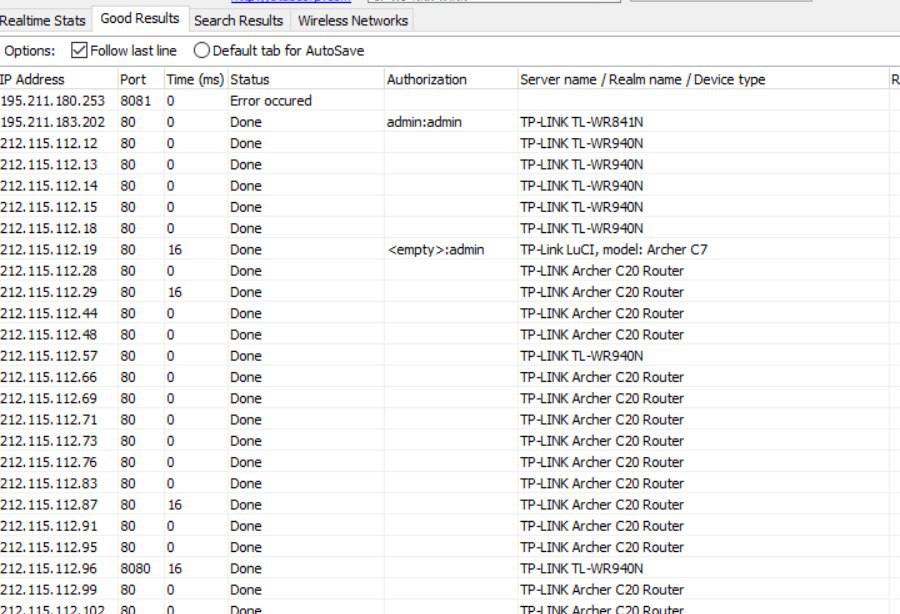900x614 pixels.
Task: Select IP address 195.211.183.202
Action: coord(53,122)
